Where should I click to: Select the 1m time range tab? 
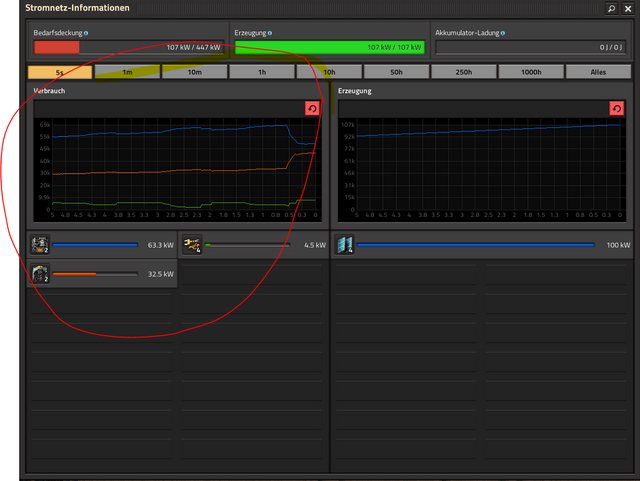pyautogui.click(x=127, y=72)
